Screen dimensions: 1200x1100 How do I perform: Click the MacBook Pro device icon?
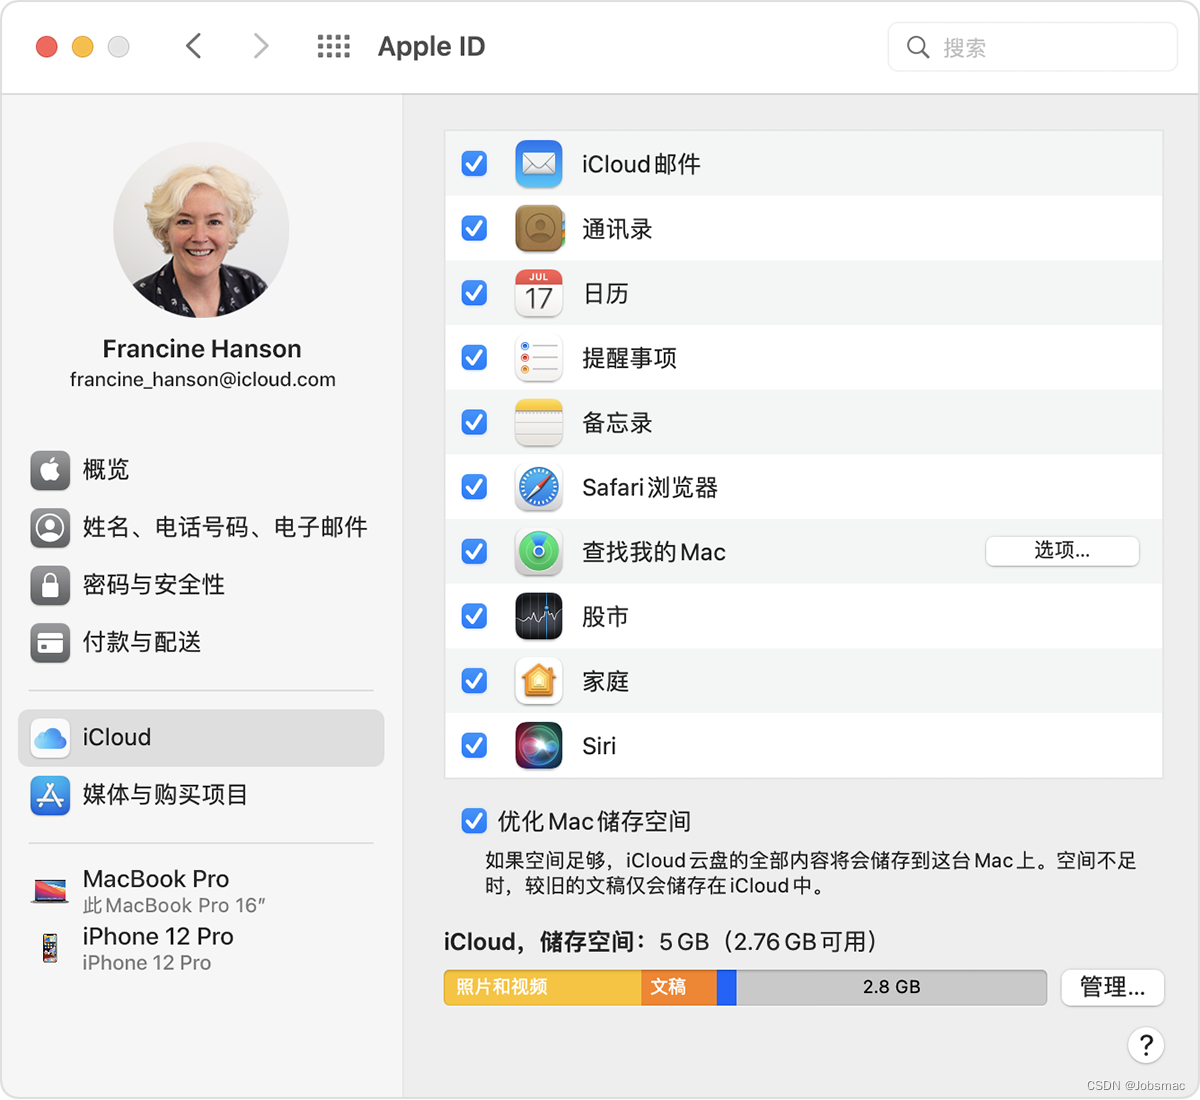(x=50, y=890)
